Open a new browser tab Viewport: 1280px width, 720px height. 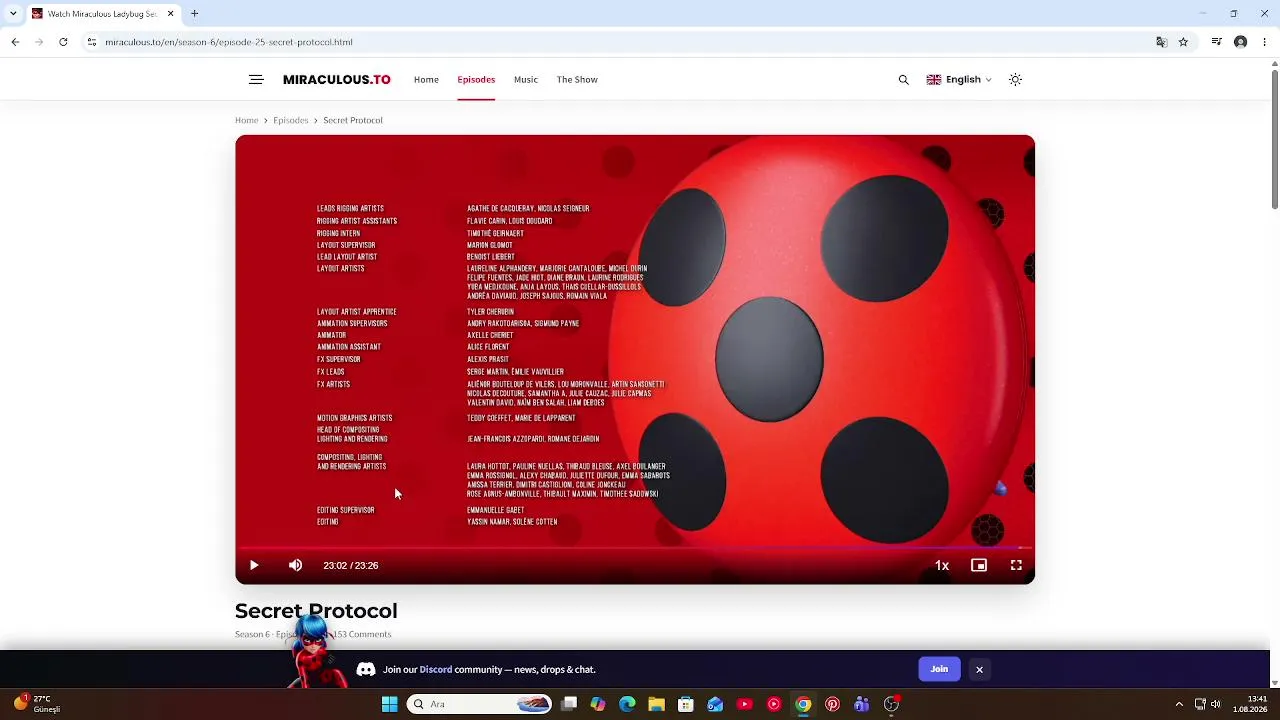(x=195, y=14)
